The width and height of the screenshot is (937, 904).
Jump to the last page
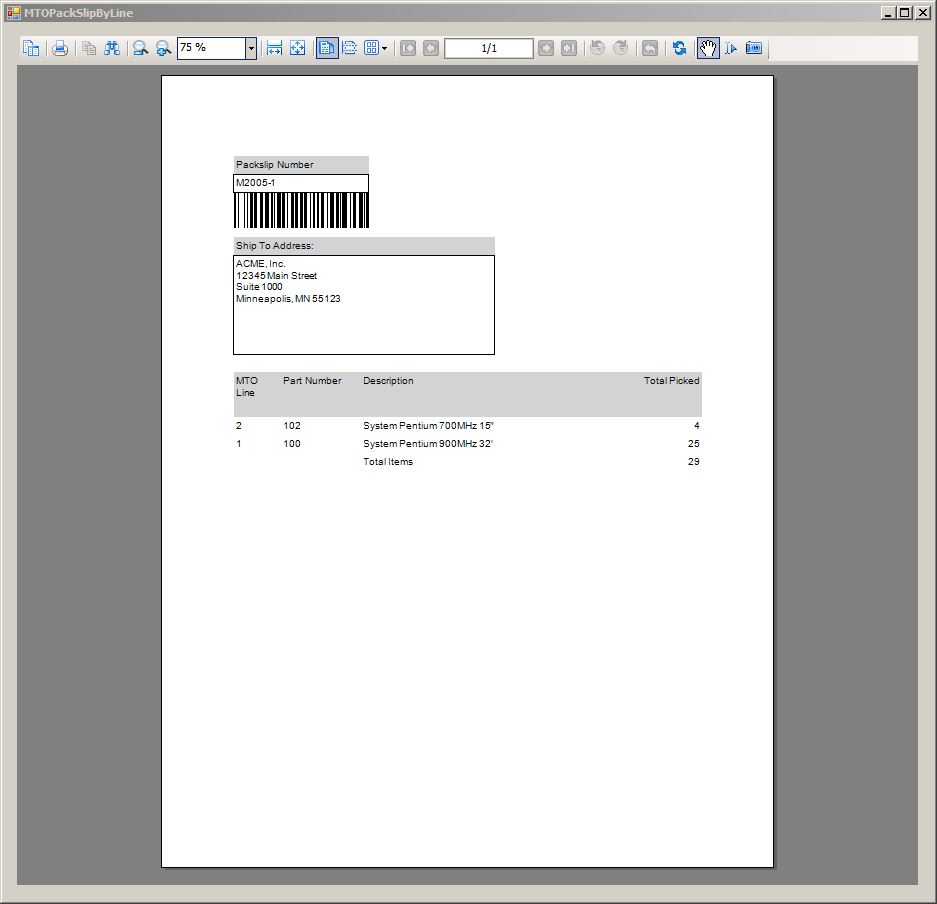pyautogui.click(x=568, y=48)
